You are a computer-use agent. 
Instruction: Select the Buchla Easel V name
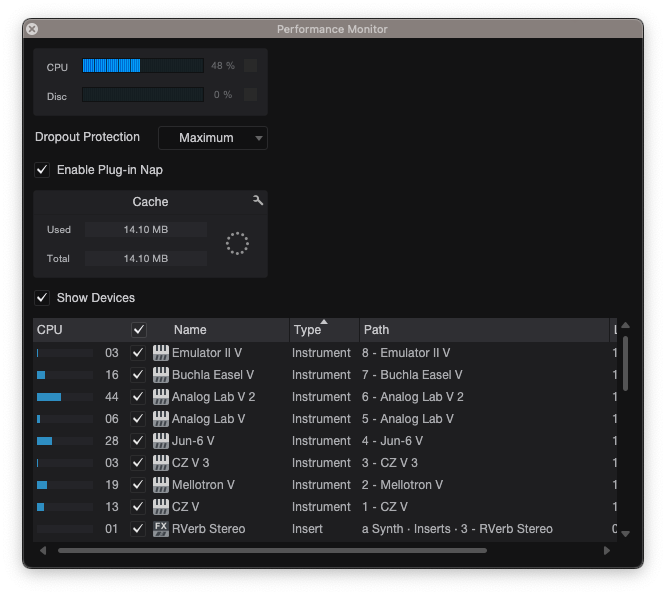[x=213, y=375]
